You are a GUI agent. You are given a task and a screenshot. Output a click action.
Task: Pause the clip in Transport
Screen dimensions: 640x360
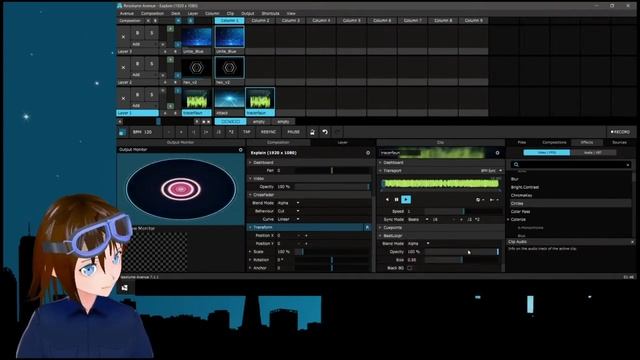(x=396, y=200)
